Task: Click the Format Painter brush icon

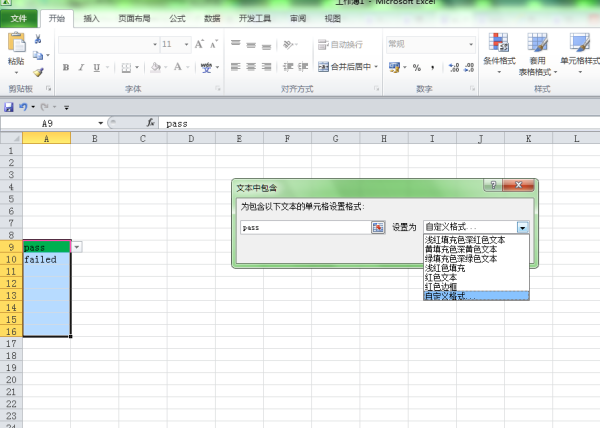Action: click(x=38, y=72)
